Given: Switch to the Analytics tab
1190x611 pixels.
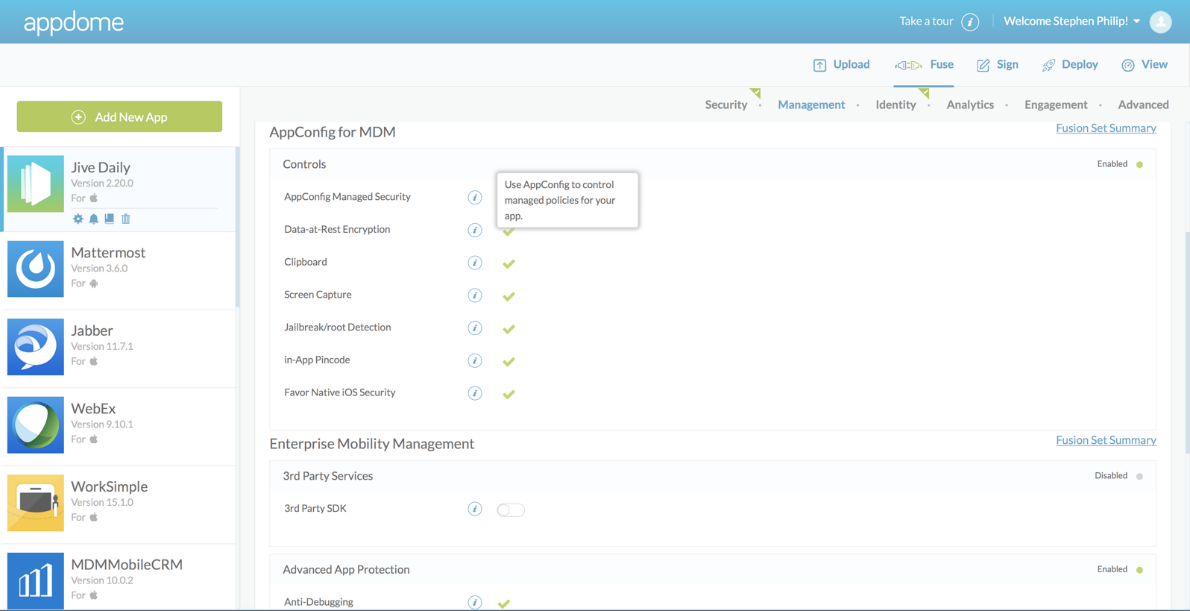Looking at the screenshot, I should click(970, 105).
